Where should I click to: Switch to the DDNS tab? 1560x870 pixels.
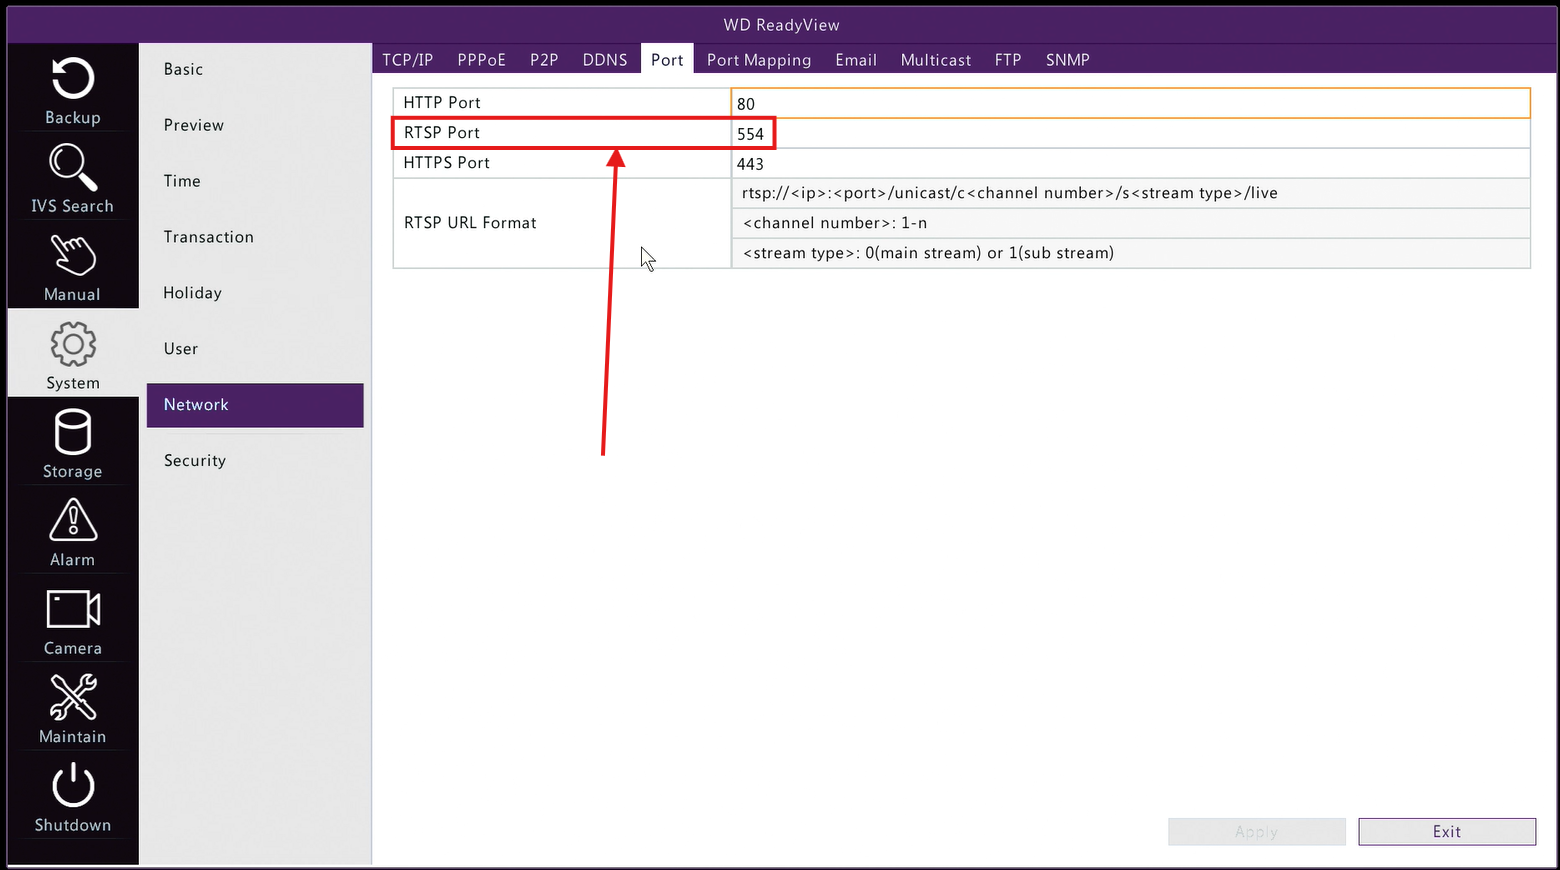605,60
